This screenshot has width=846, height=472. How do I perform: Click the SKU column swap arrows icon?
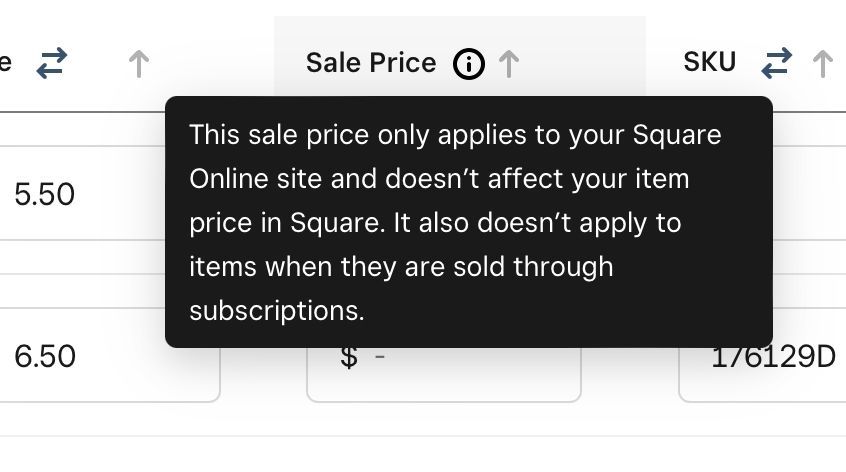(x=776, y=64)
